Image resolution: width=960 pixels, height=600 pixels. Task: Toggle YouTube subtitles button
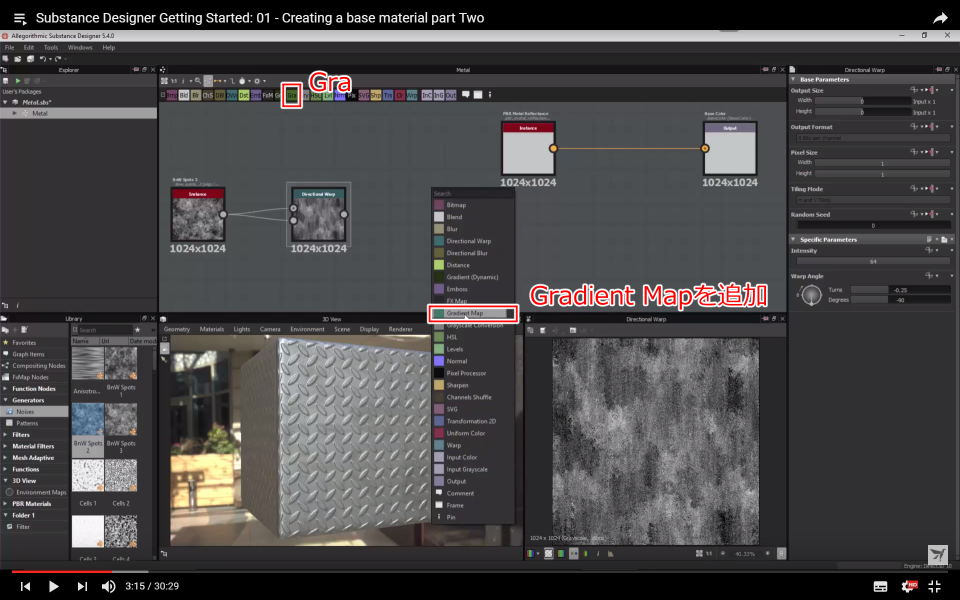(880, 587)
